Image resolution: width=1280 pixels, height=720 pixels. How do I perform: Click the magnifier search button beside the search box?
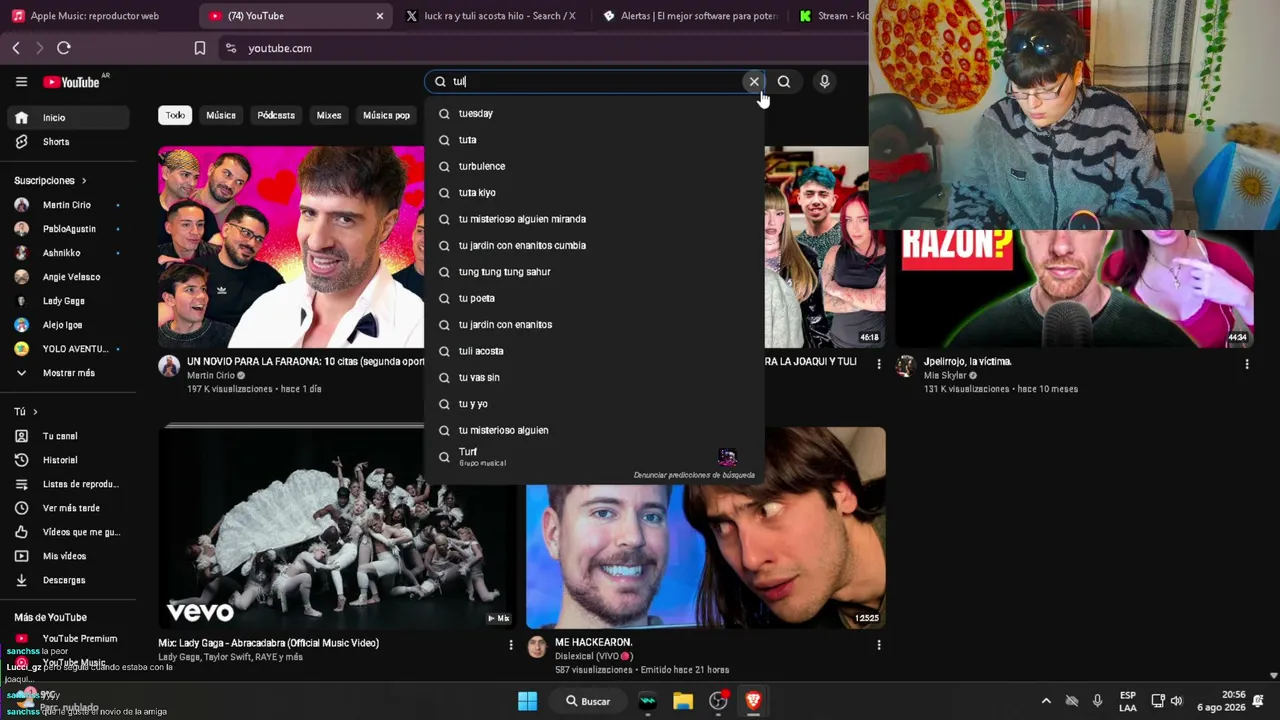click(x=784, y=82)
